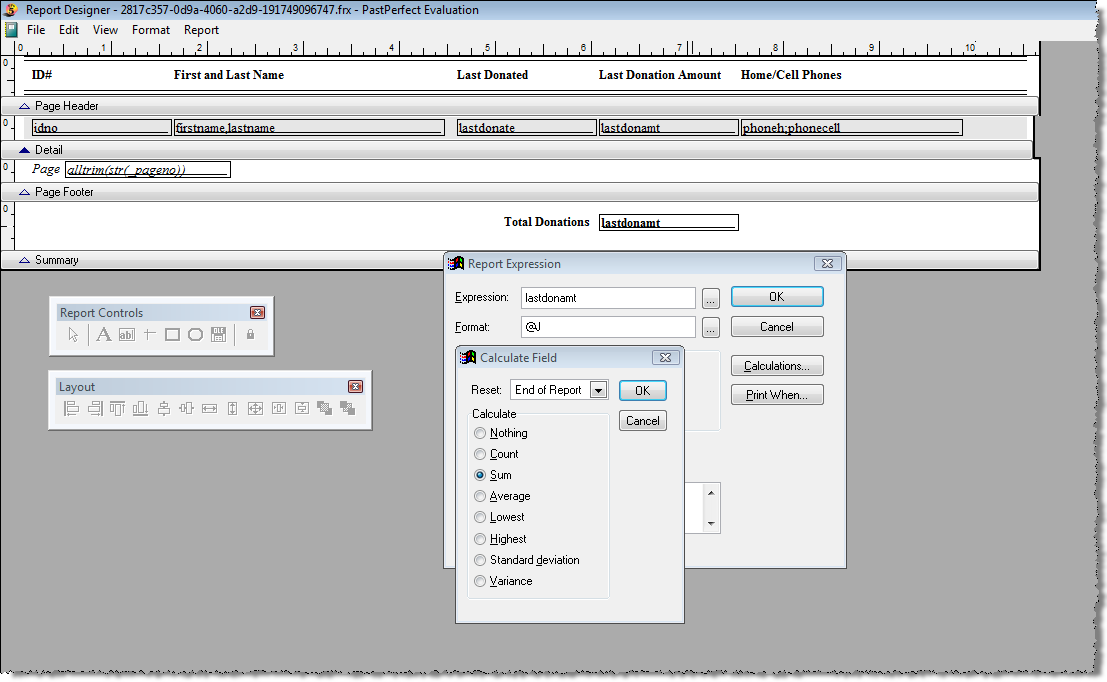Collapse the Page Header band
This screenshot has width=1107, height=682.
[24, 106]
